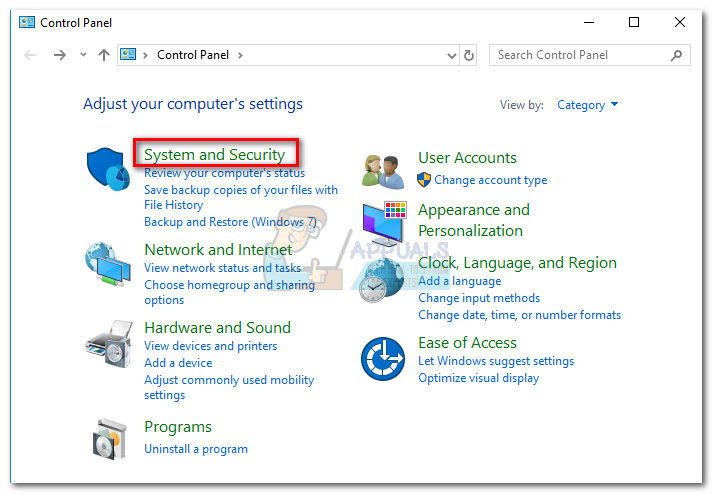Click the refresh button beside address bar
Screen dimensions: 713x494
coord(470,55)
